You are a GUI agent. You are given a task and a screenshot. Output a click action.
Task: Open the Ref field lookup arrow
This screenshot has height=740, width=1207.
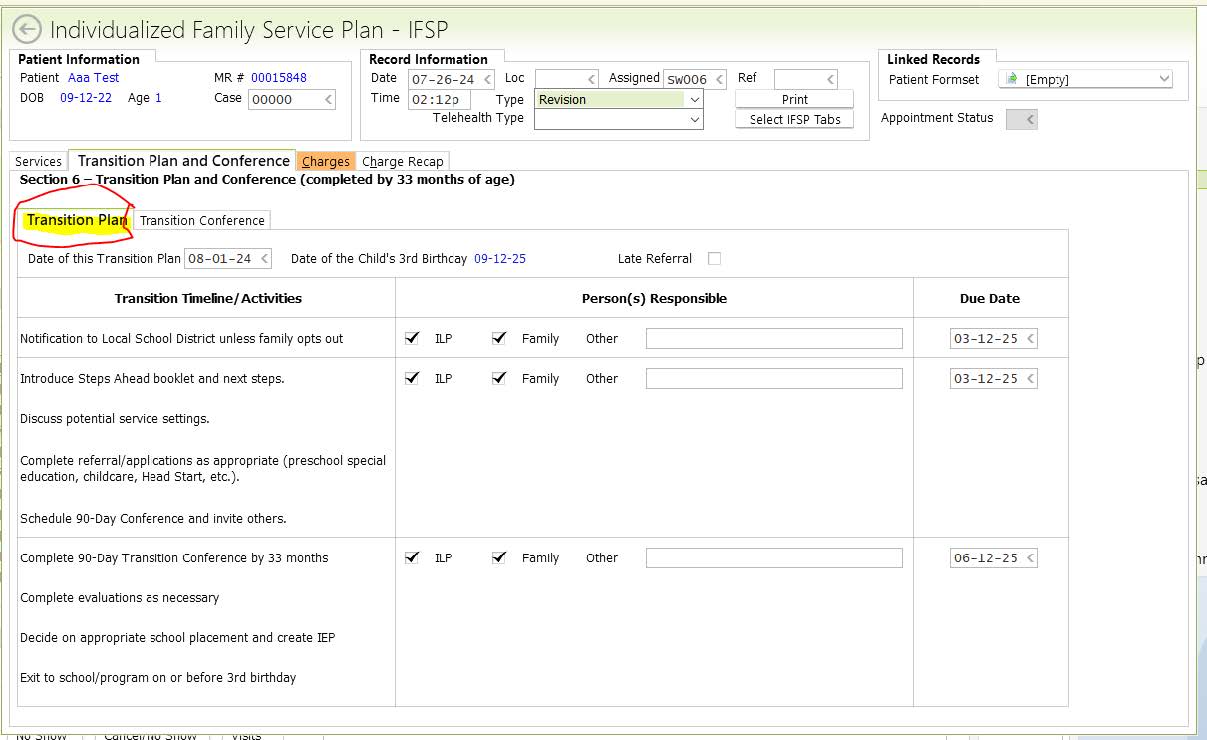click(830, 80)
